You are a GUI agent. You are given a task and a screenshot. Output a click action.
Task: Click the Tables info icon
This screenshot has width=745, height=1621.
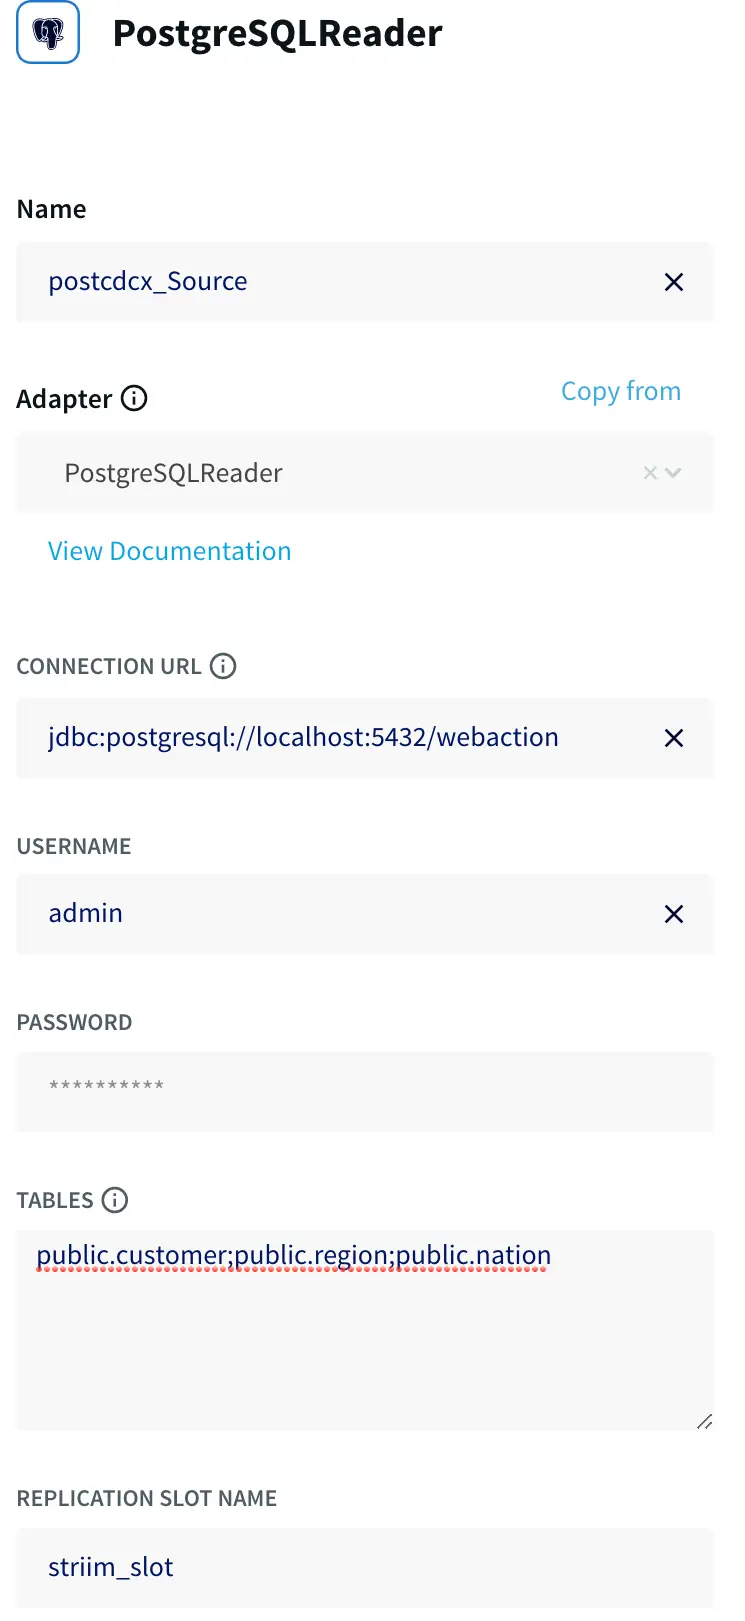point(115,1200)
